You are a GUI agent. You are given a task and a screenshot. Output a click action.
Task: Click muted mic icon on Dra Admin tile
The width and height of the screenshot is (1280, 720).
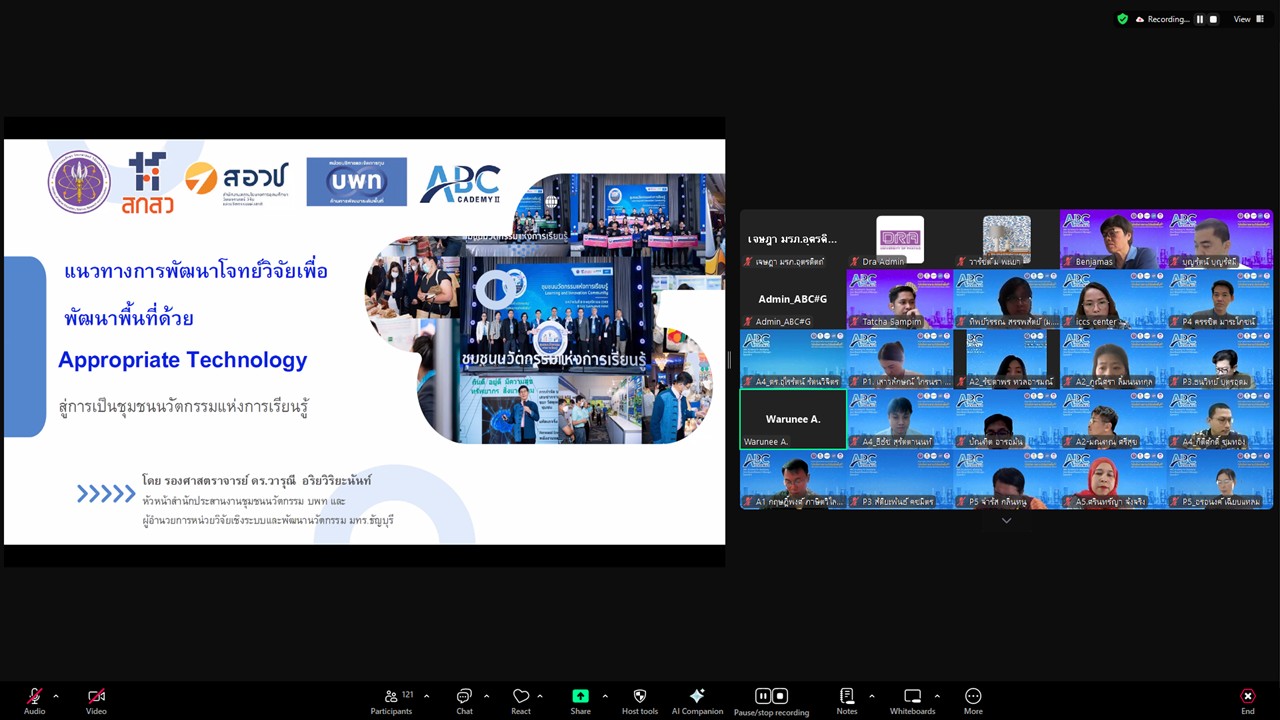[x=855, y=262]
